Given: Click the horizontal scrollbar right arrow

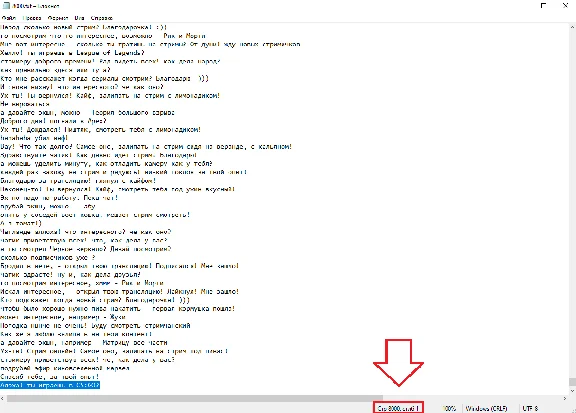Looking at the screenshot, I should pyautogui.click(x=565, y=398).
